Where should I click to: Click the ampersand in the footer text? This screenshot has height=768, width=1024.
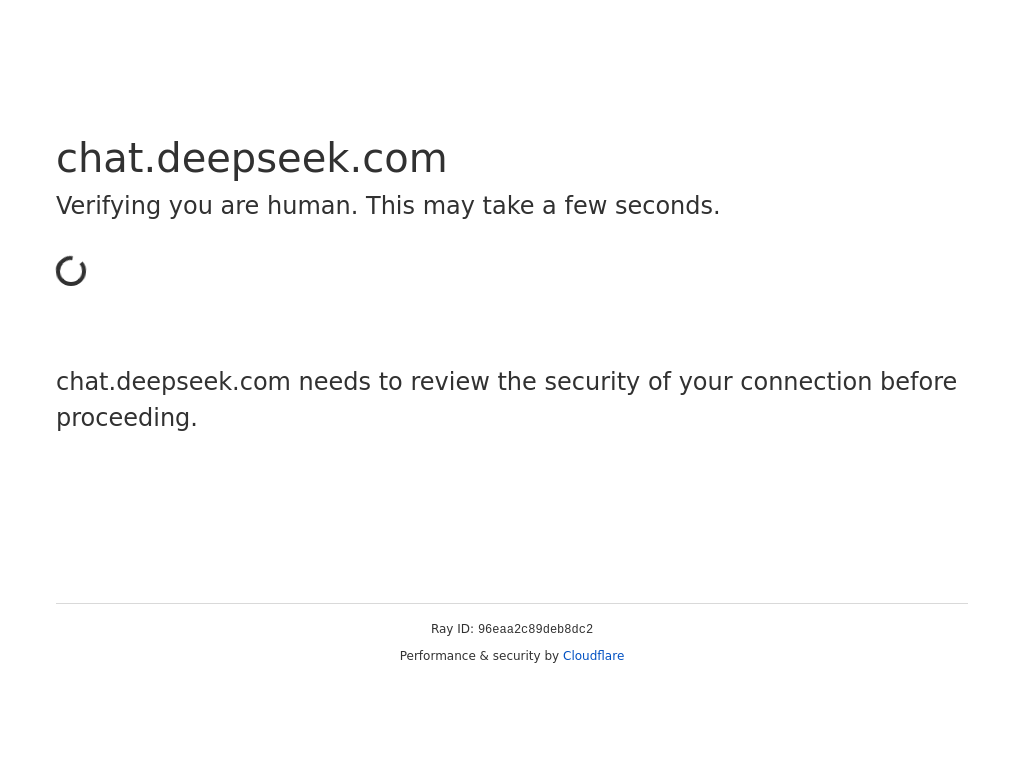click(x=484, y=656)
